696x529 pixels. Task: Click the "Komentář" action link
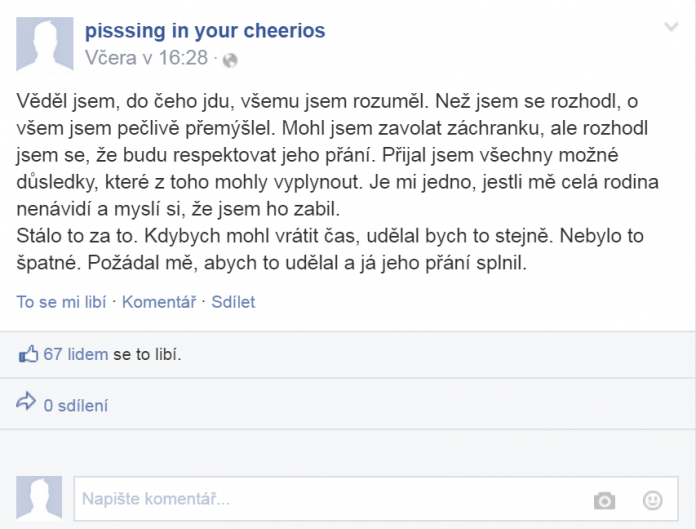pyautogui.click(x=160, y=300)
